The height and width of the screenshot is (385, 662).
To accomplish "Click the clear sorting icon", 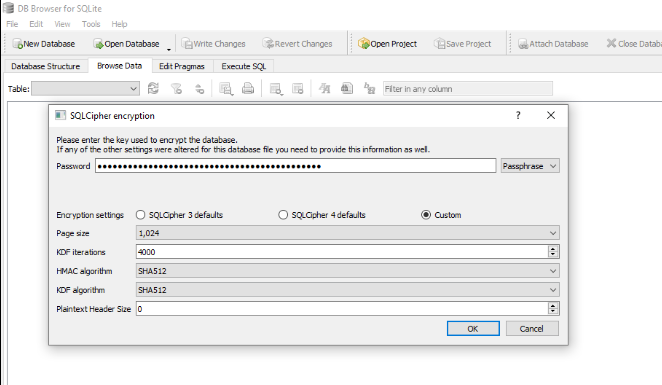I will point(199,89).
